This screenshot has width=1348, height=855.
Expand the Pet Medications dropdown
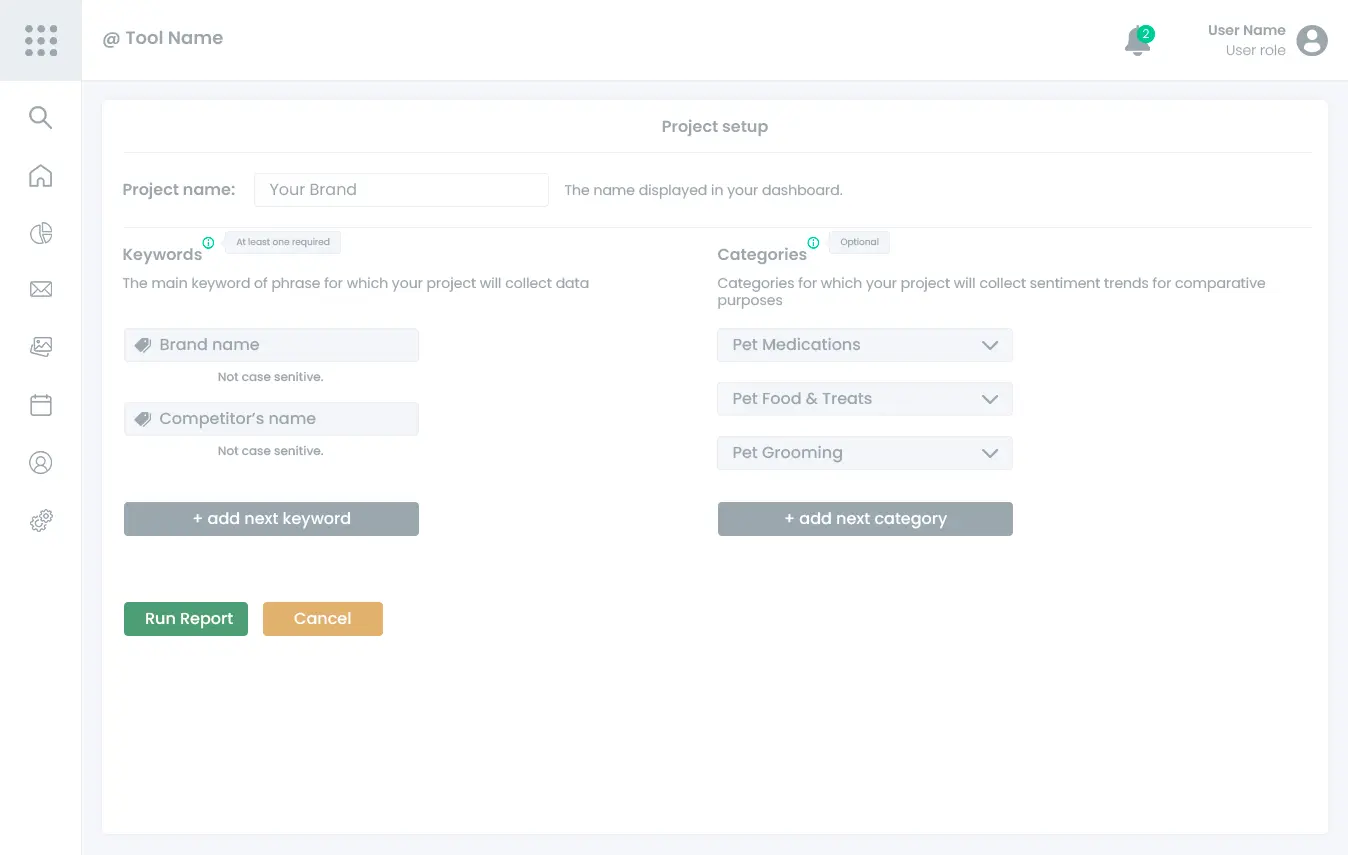tap(865, 345)
